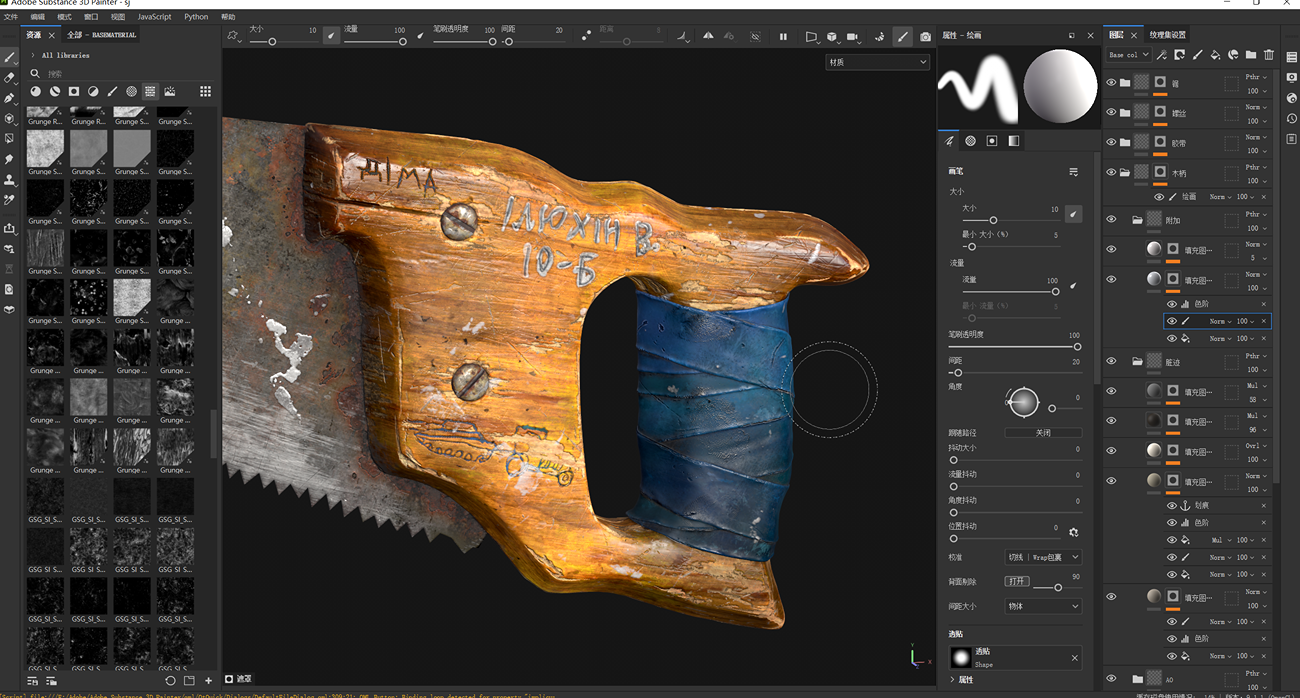The height and width of the screenshot is (698, 1300).
Task: Hide the 木柄 folder layer
Action: tap(1111, 172)
